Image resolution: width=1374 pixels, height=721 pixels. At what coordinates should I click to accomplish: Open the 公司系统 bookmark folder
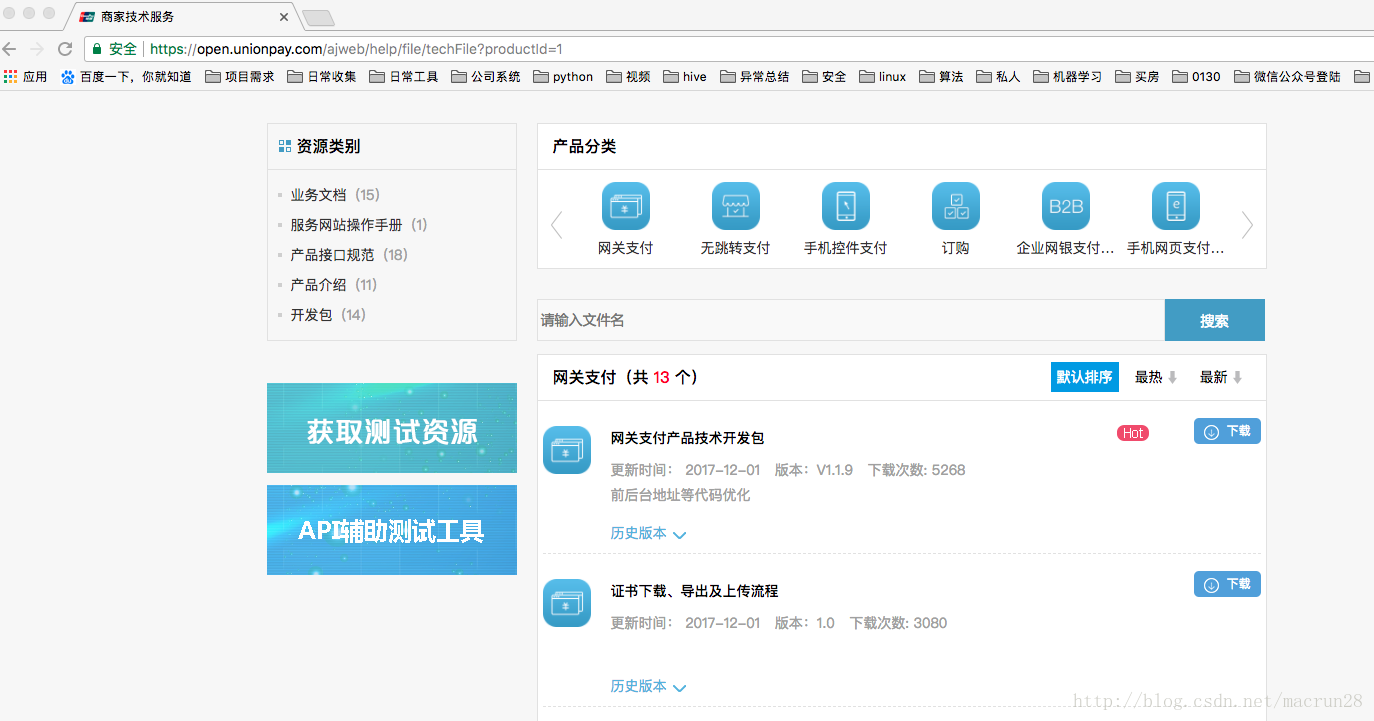pos(486,76)
